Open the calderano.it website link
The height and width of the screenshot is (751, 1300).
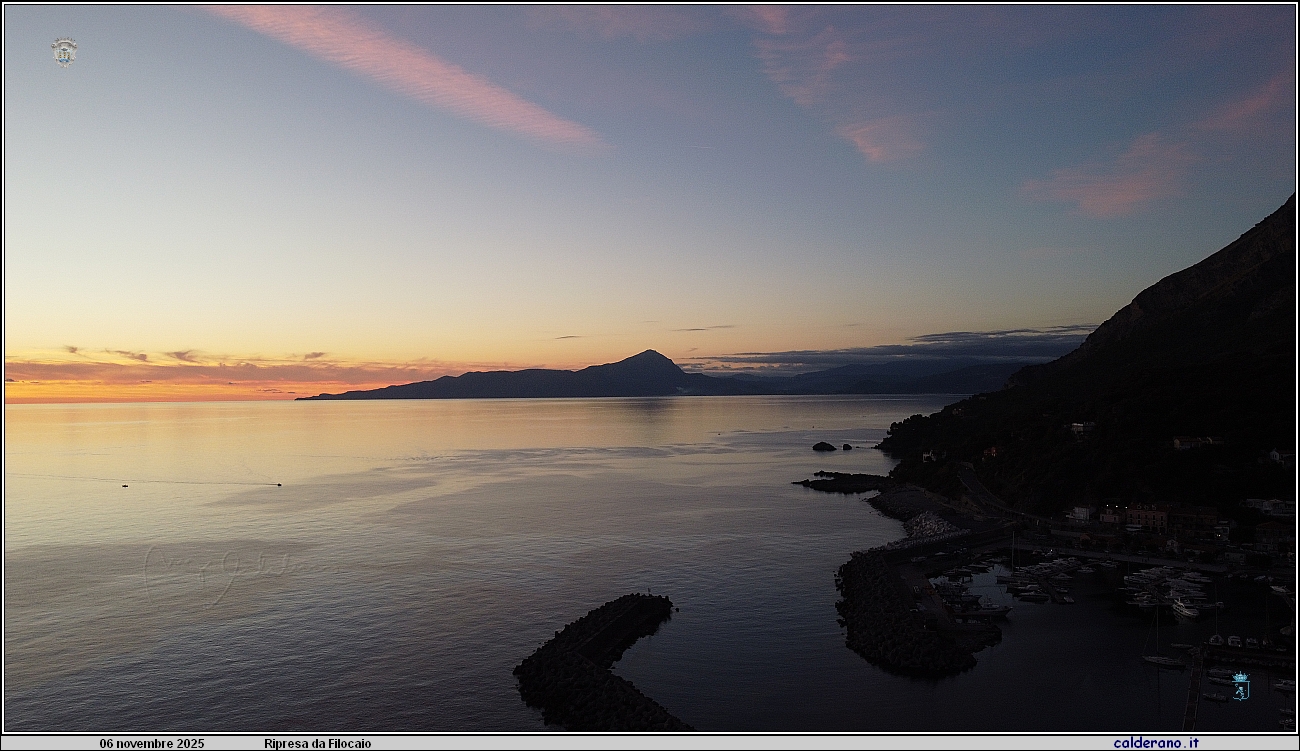[x=1155, y=743]
